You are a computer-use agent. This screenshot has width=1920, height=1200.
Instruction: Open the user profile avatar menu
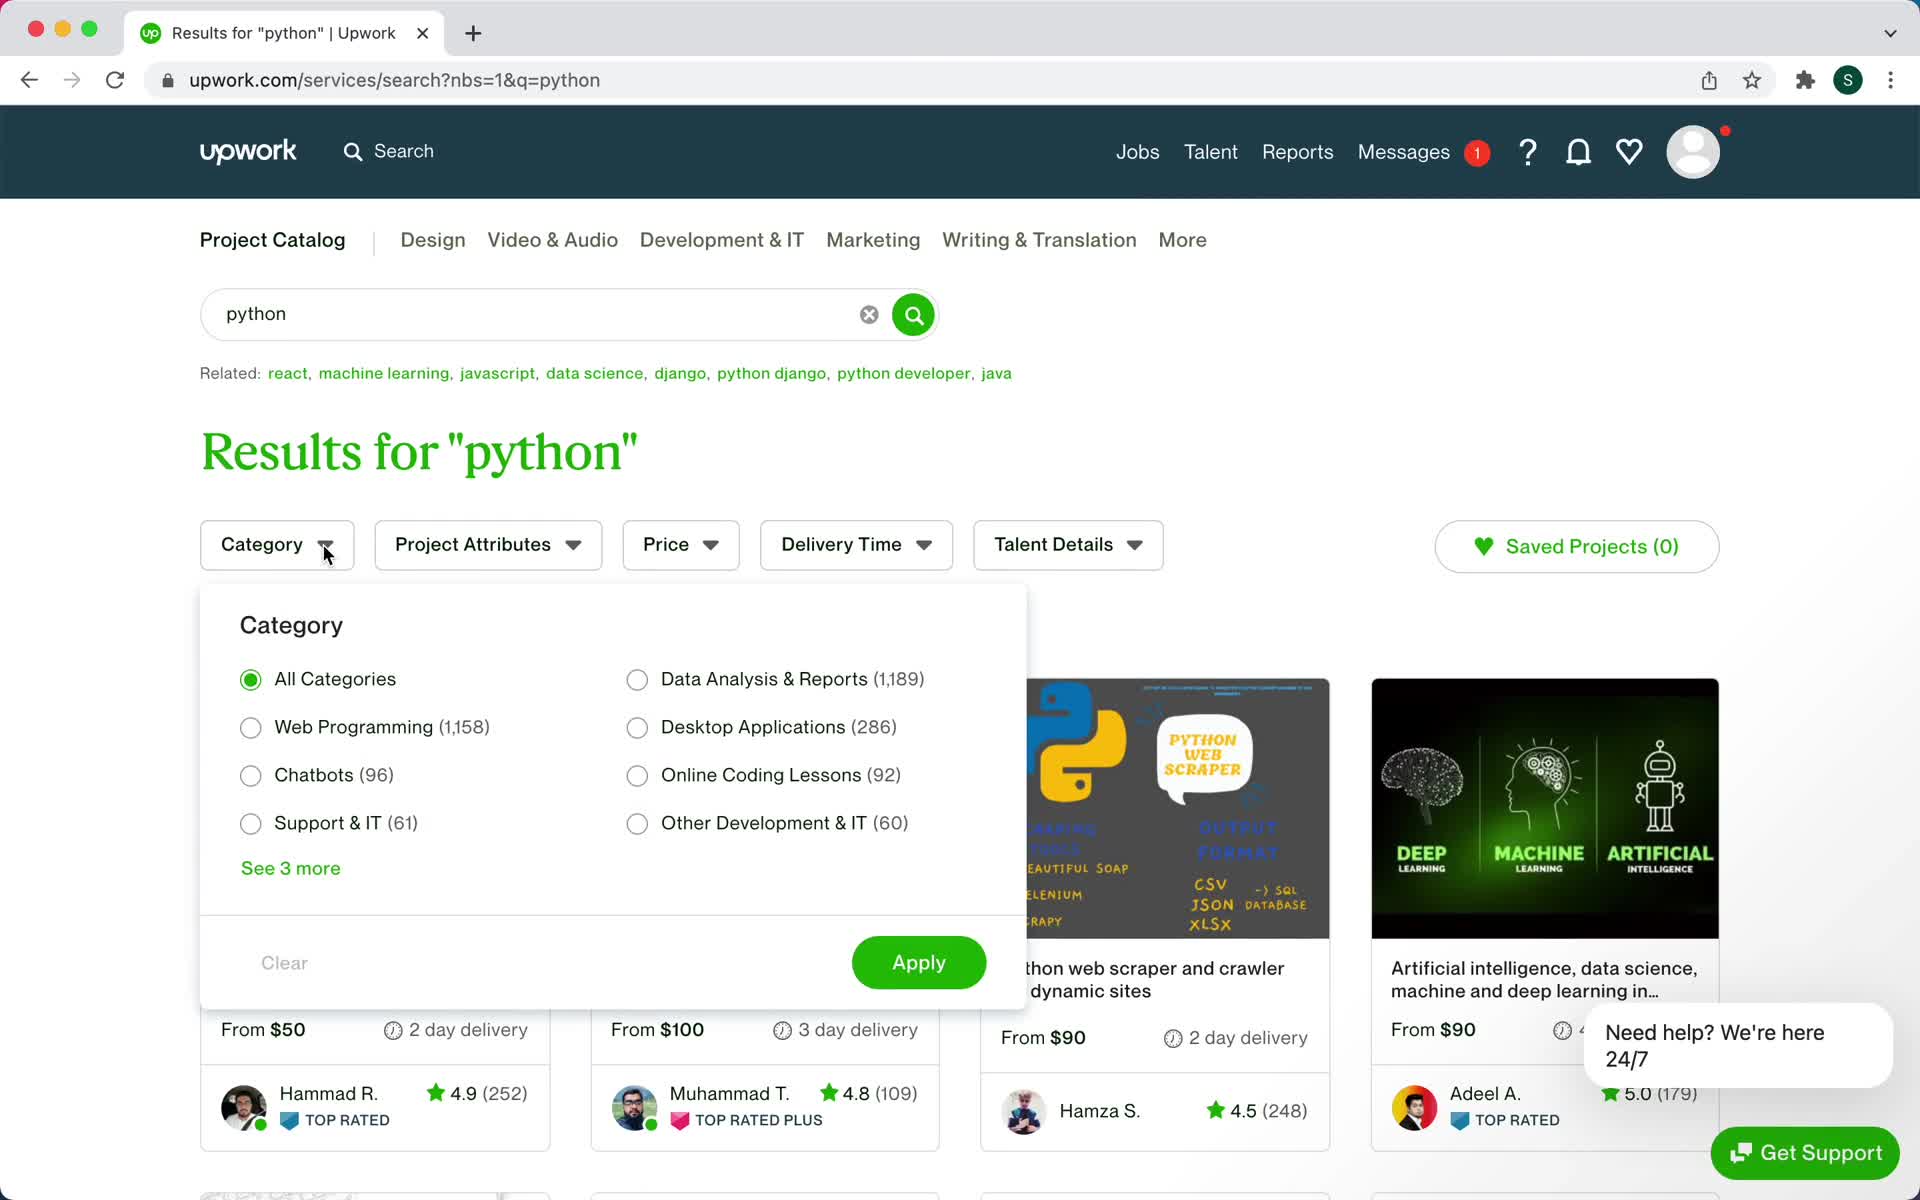pyautogui.click(x=1693, y=152)
